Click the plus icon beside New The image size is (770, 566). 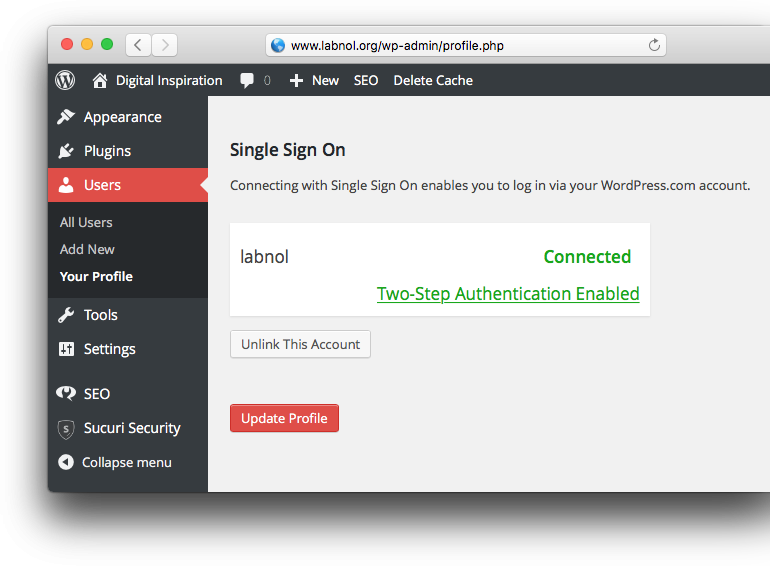(x=296, y=81)
